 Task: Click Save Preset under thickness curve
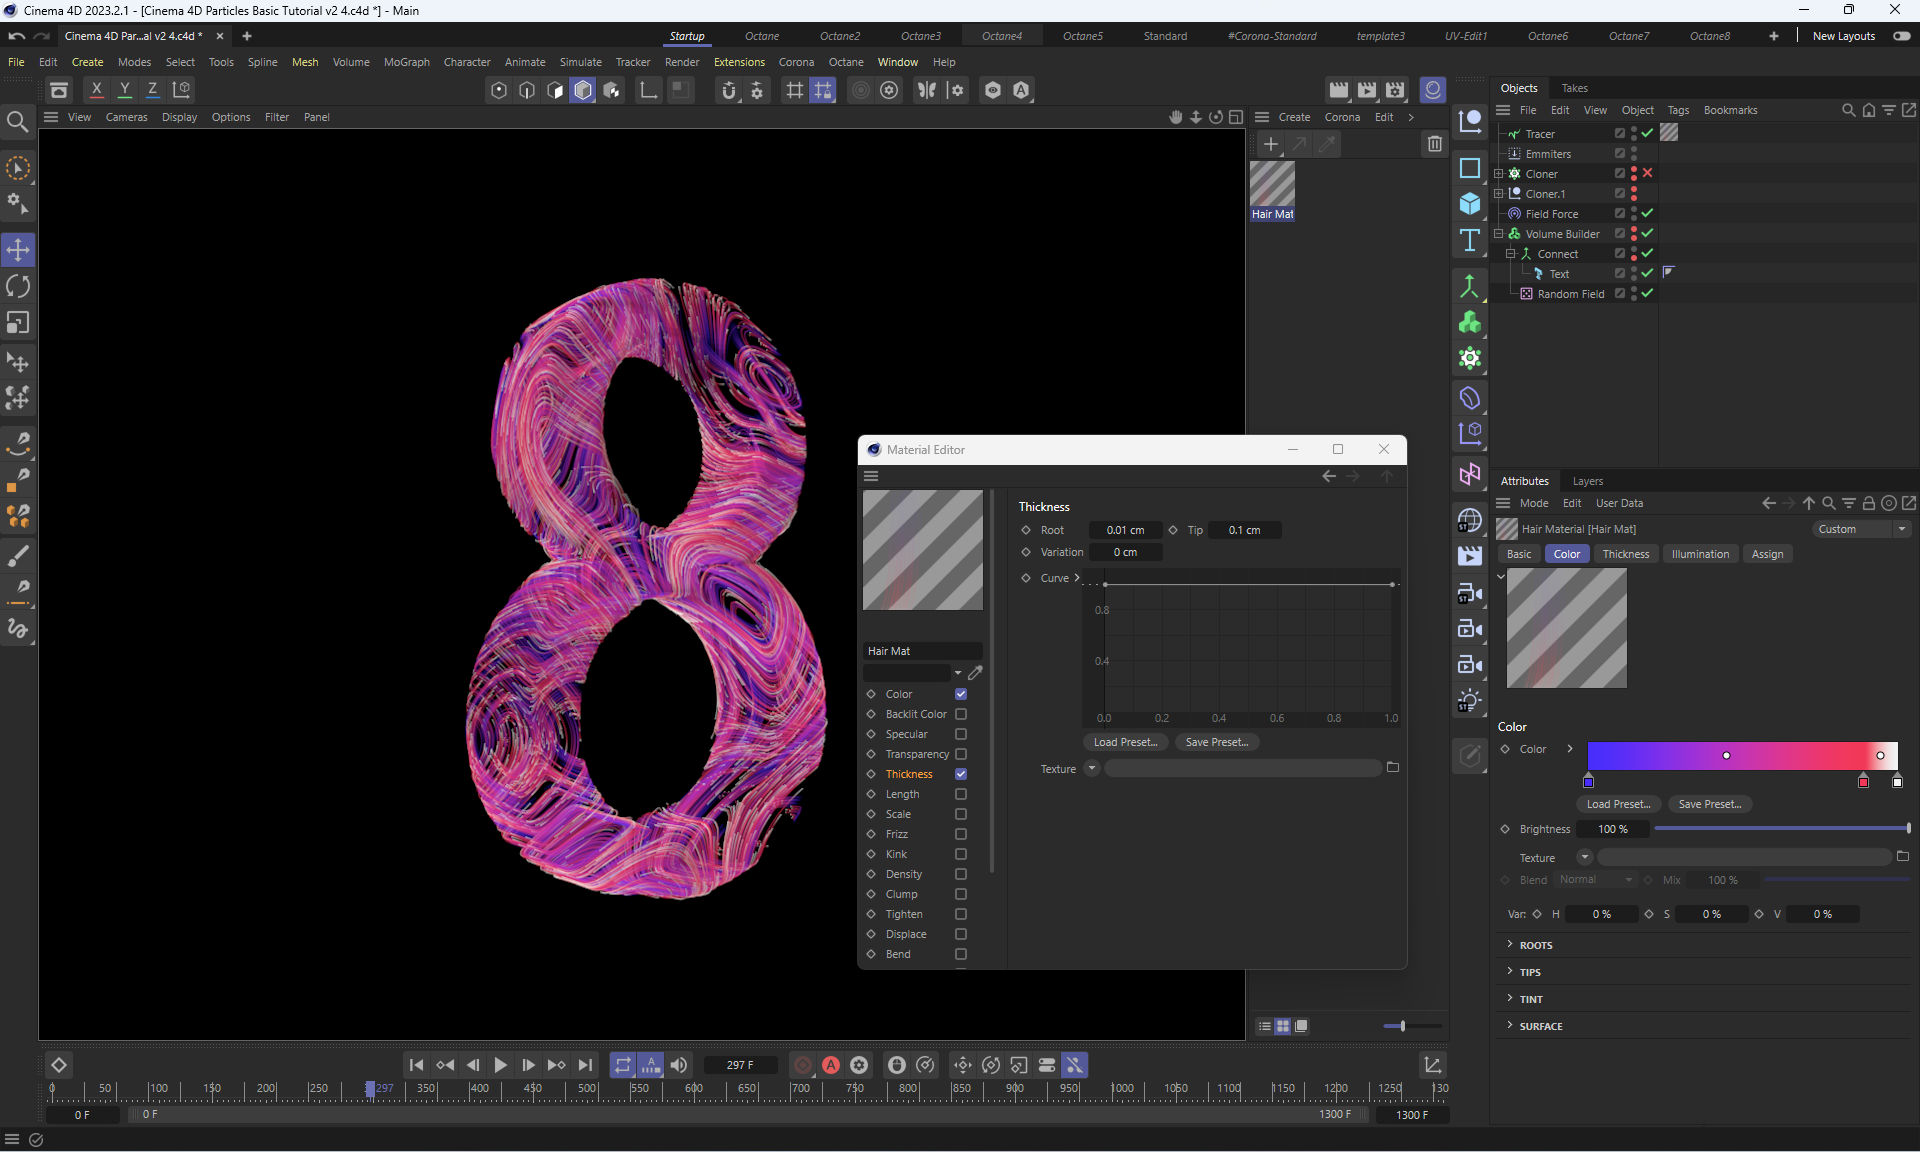click(1216, 742)
